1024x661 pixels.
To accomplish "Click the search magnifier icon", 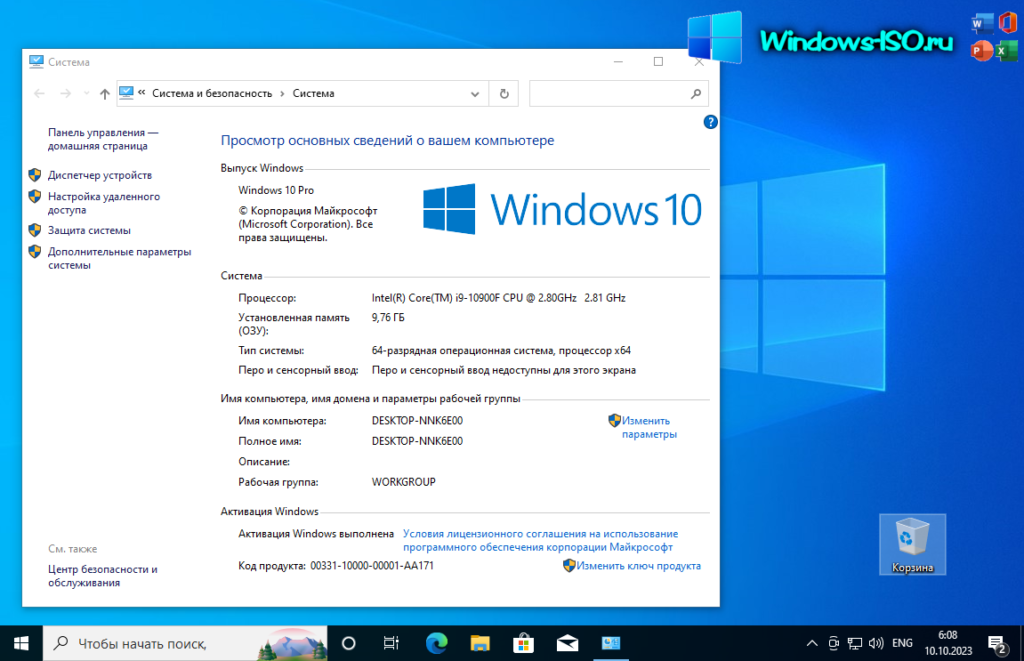I will click(x=696, y=93).
